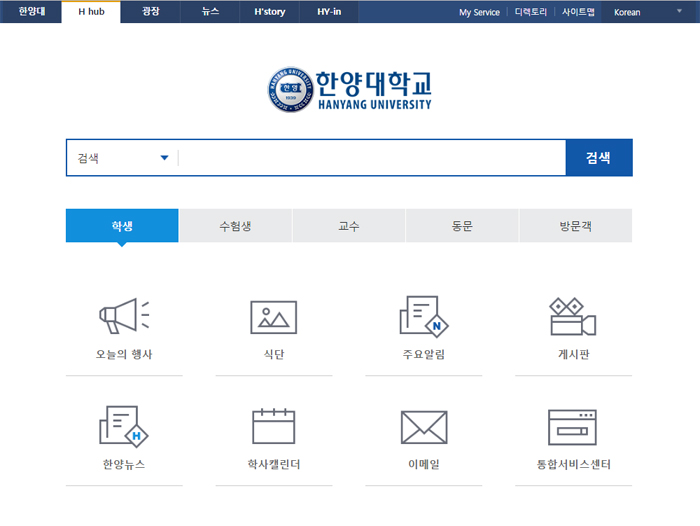Image resolution: width=700 pixels, height=526 pixels.
Task: Open the 식단 picture icon
Action: tap(274, 317)
